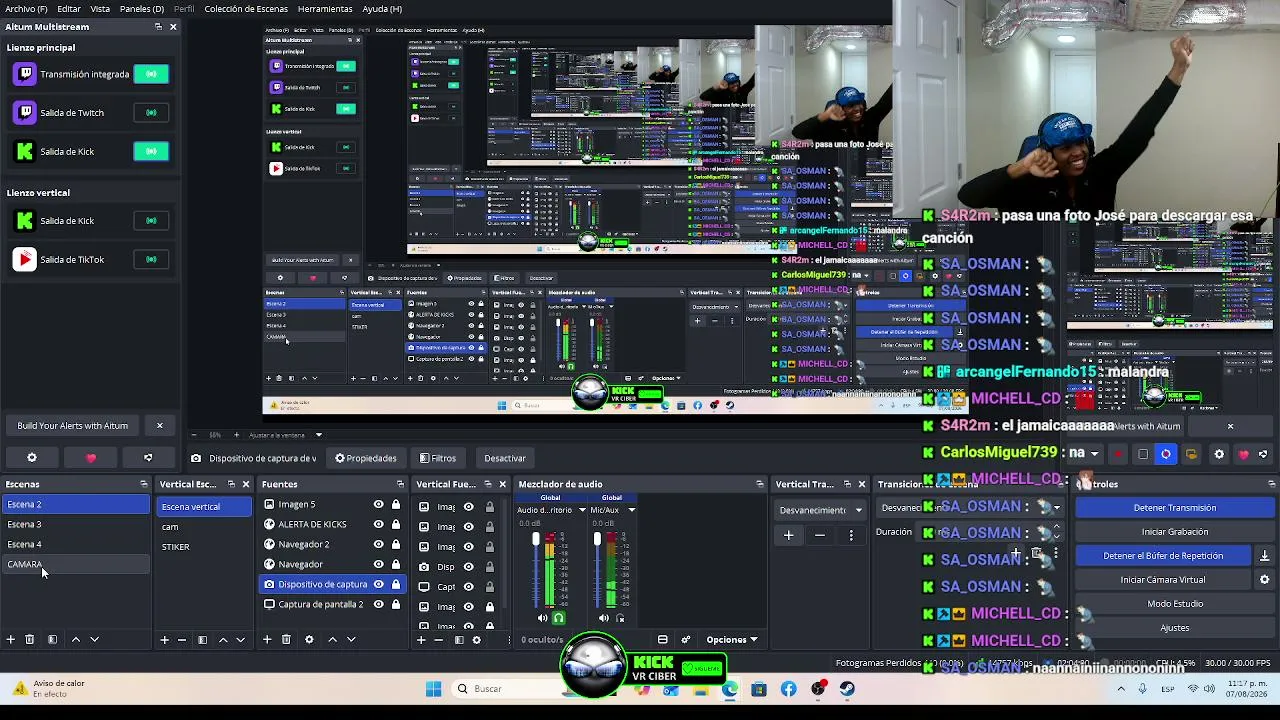
Task: Click the pink heart donate icon in Aitum dock
Action: tap(91, 458)
